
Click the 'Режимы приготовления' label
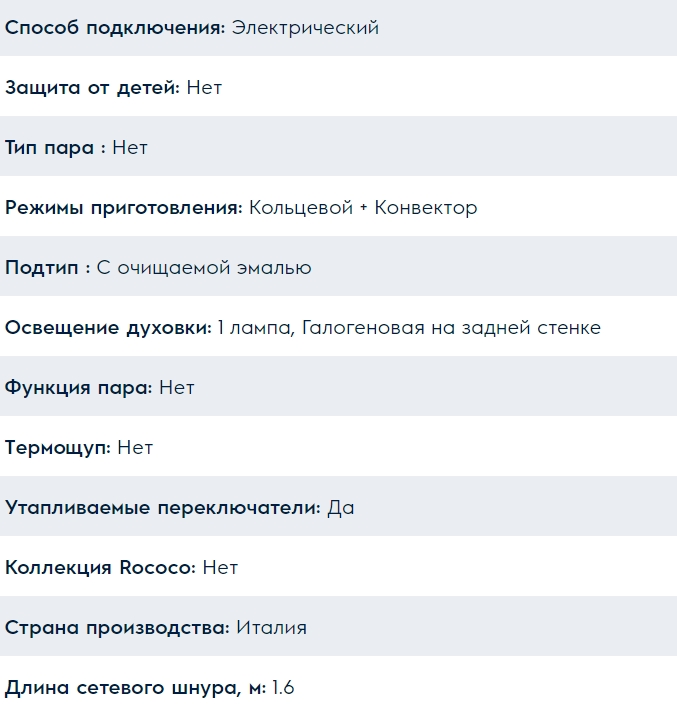(124, 208)
